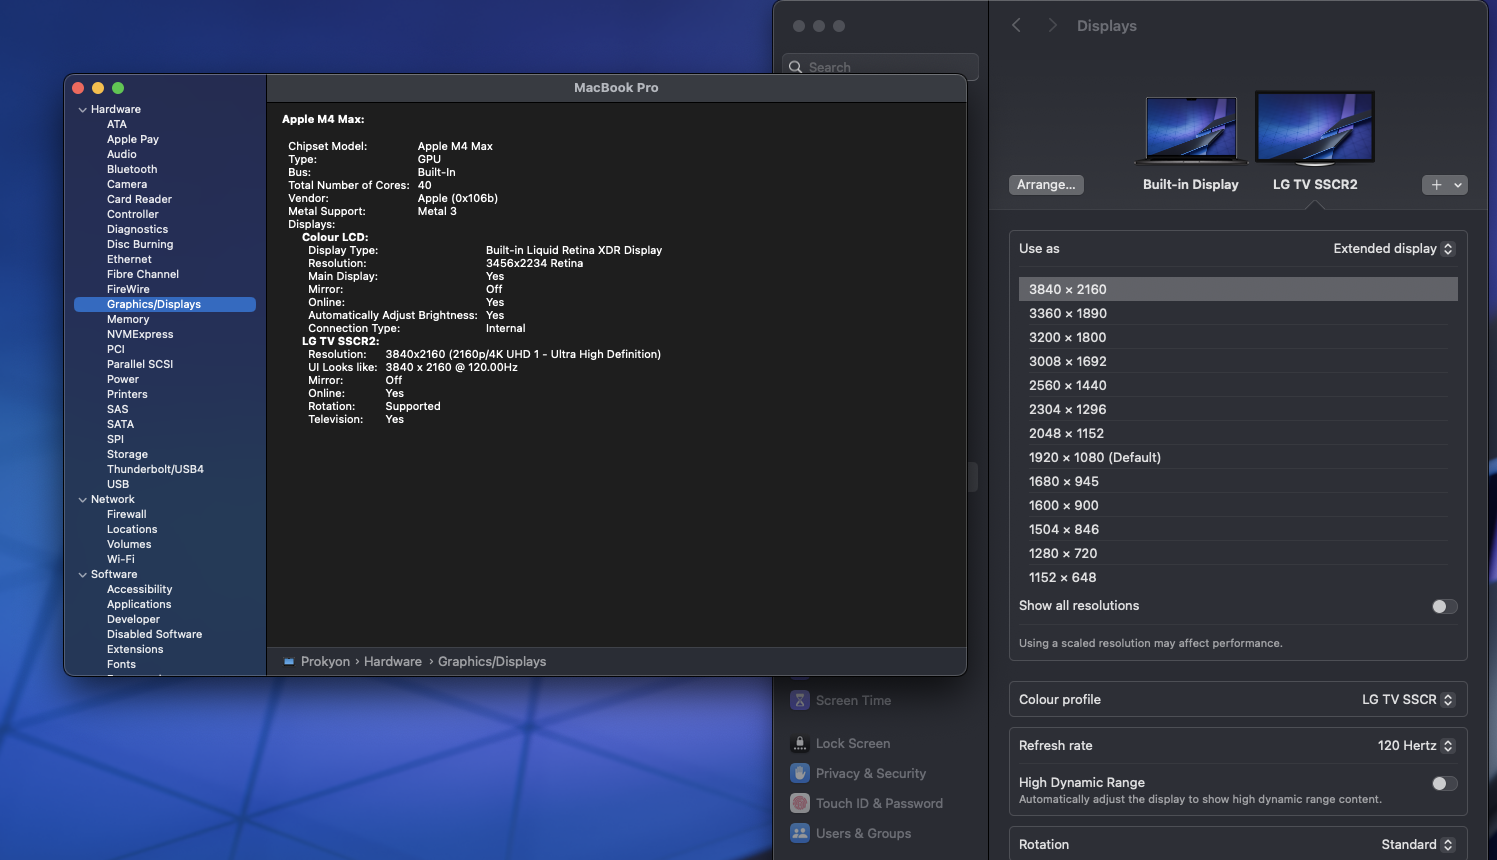Viewport: 1497px width, 860px height.
Task: Select Disabled Software in the sidebar
Action: pos(155,634)
